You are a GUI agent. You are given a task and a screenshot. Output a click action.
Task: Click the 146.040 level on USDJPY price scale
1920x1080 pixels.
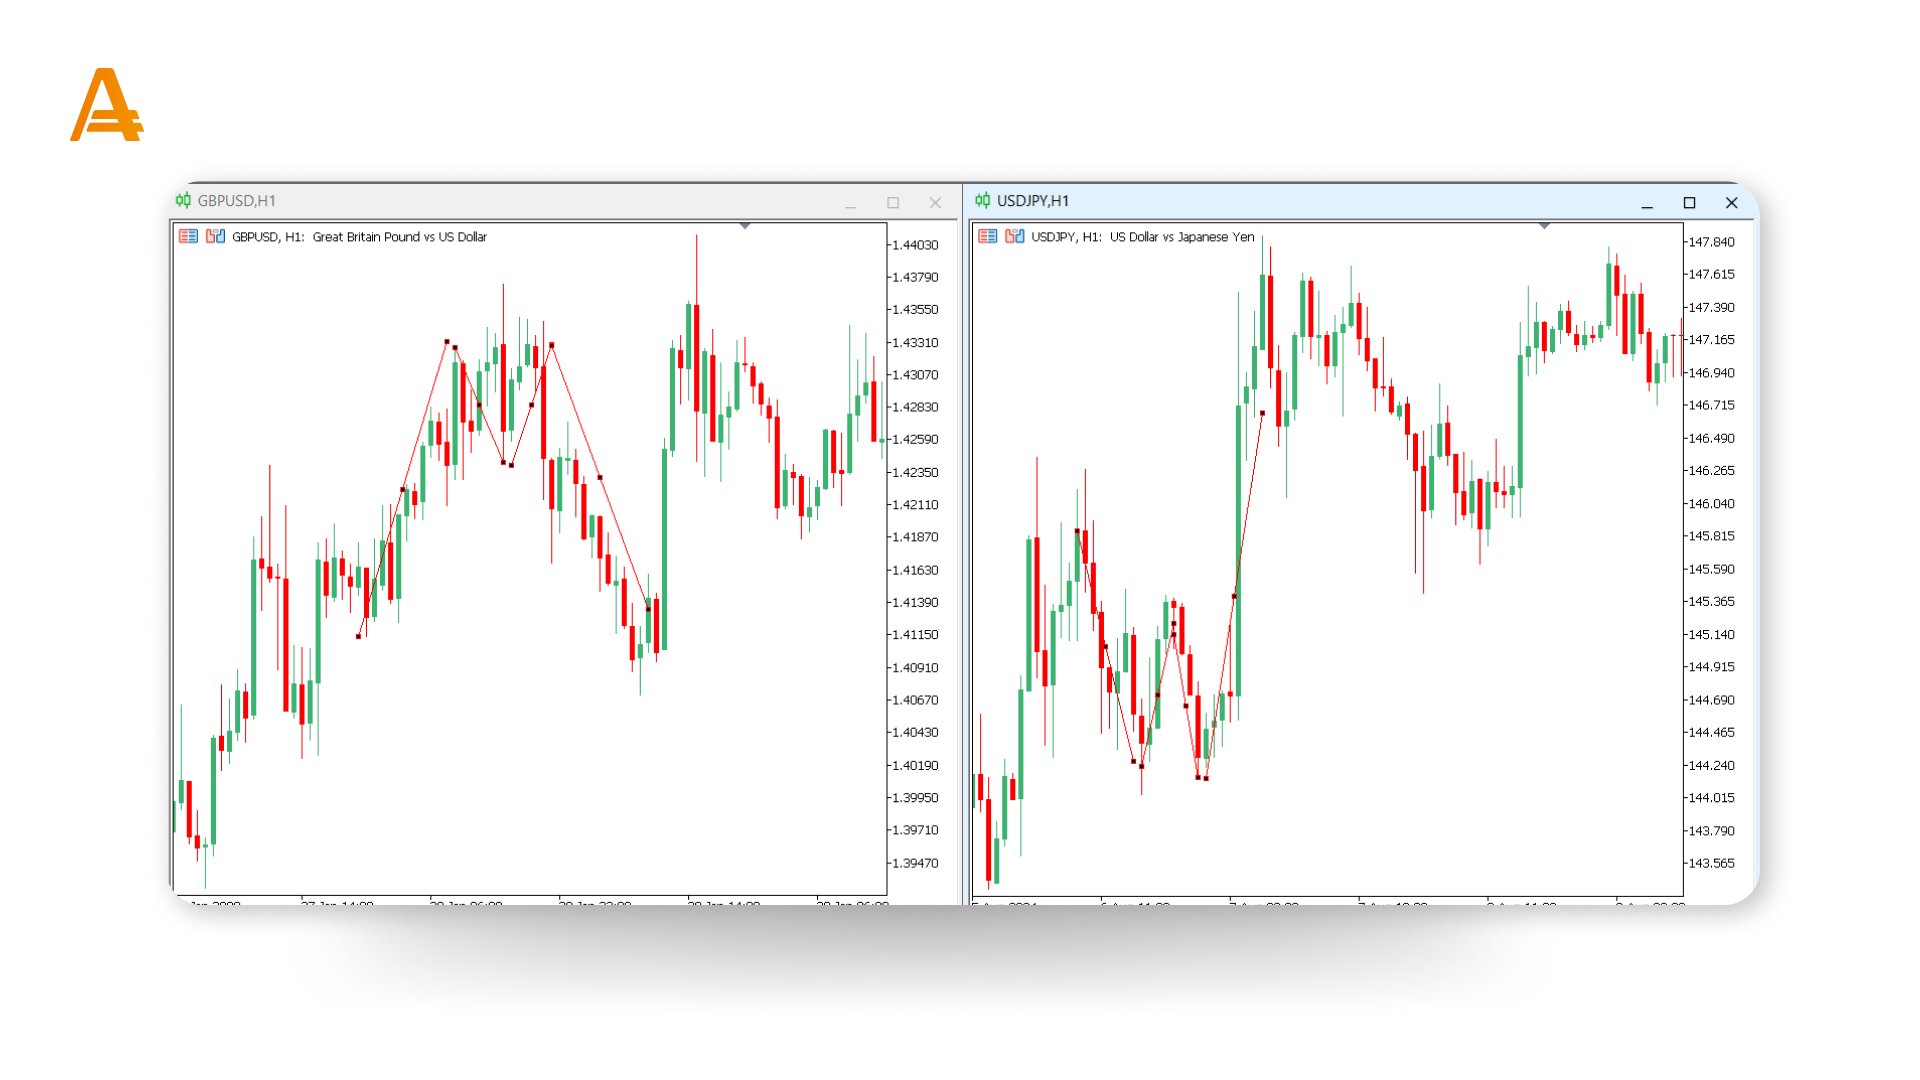click(1711, 504)
